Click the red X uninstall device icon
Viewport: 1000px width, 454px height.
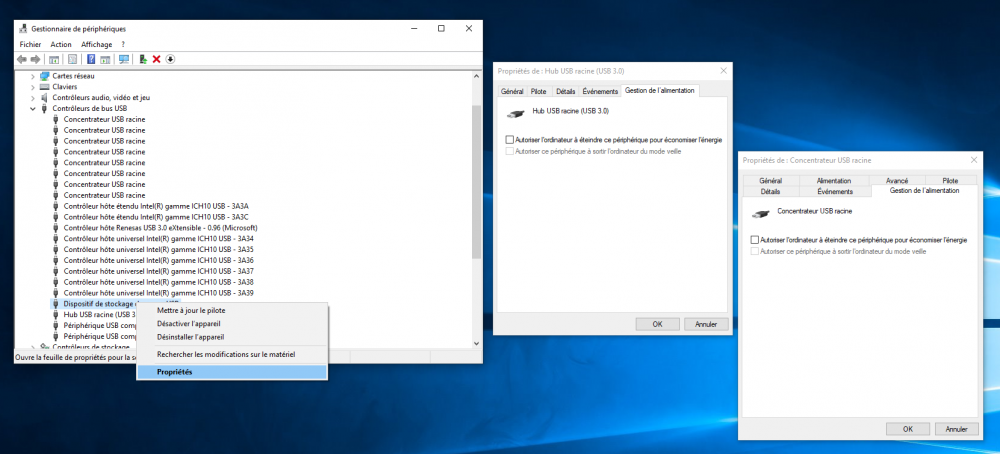click(156, 59)
